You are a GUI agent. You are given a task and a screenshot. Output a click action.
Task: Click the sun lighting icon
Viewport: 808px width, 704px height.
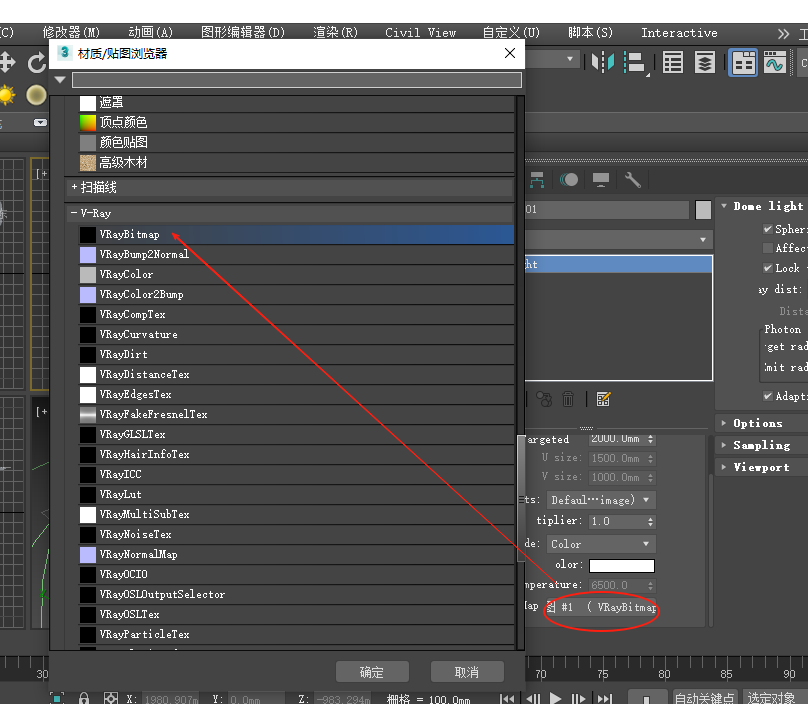[x=7, y=95]
